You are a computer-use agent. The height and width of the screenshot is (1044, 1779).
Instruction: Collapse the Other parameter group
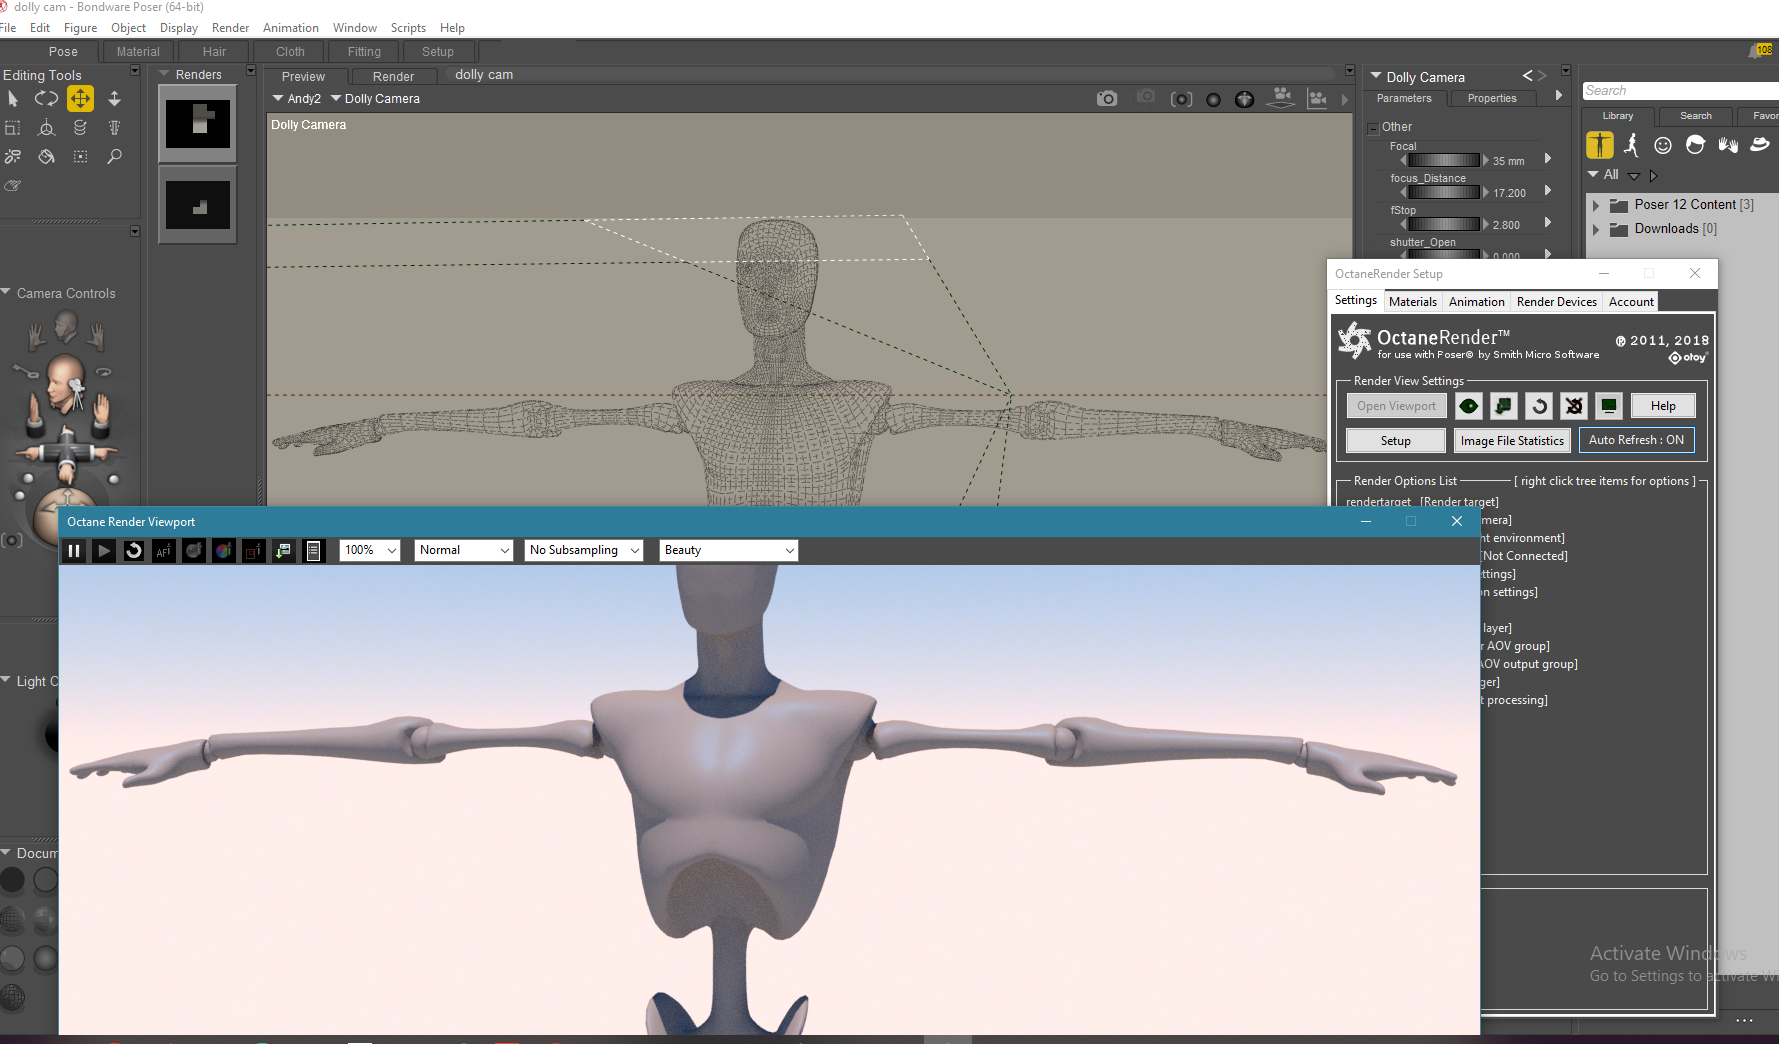[x=1373, y=128]
